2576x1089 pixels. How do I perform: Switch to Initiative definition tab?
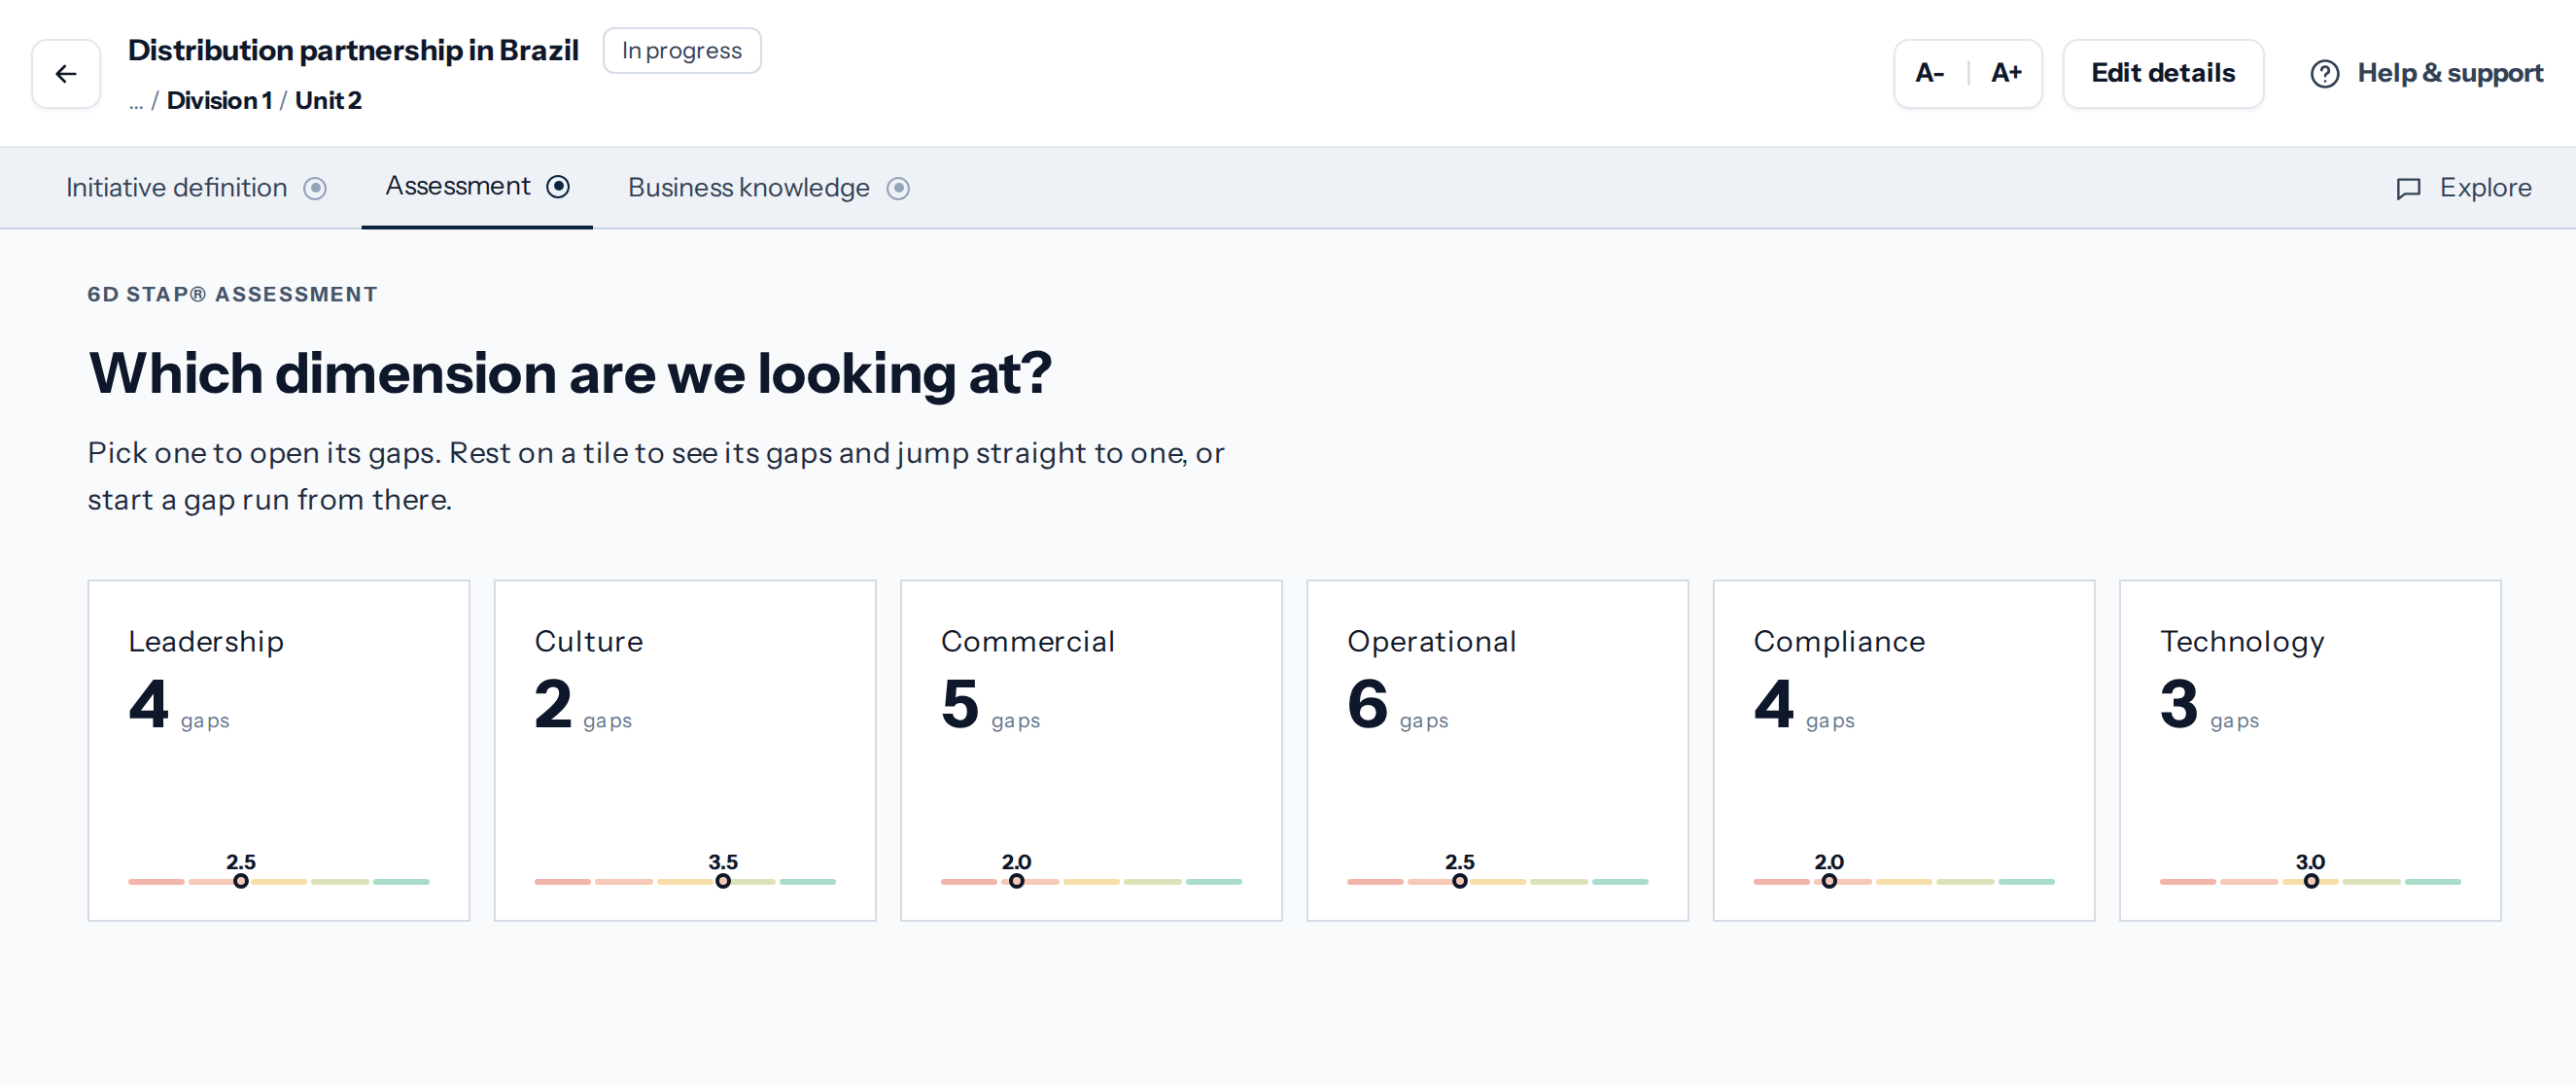tap(196, 189)
